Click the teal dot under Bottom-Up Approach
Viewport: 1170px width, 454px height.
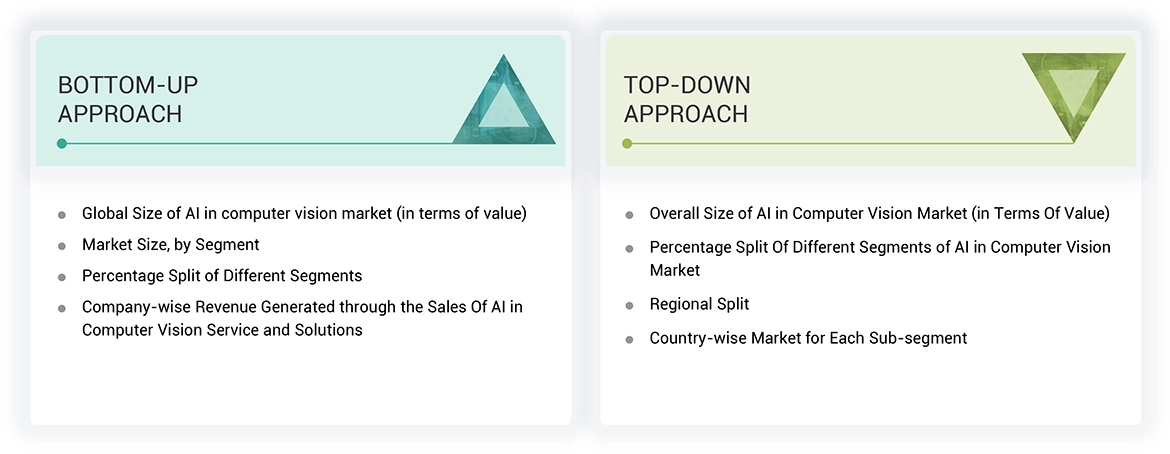(x=62, y=143)
